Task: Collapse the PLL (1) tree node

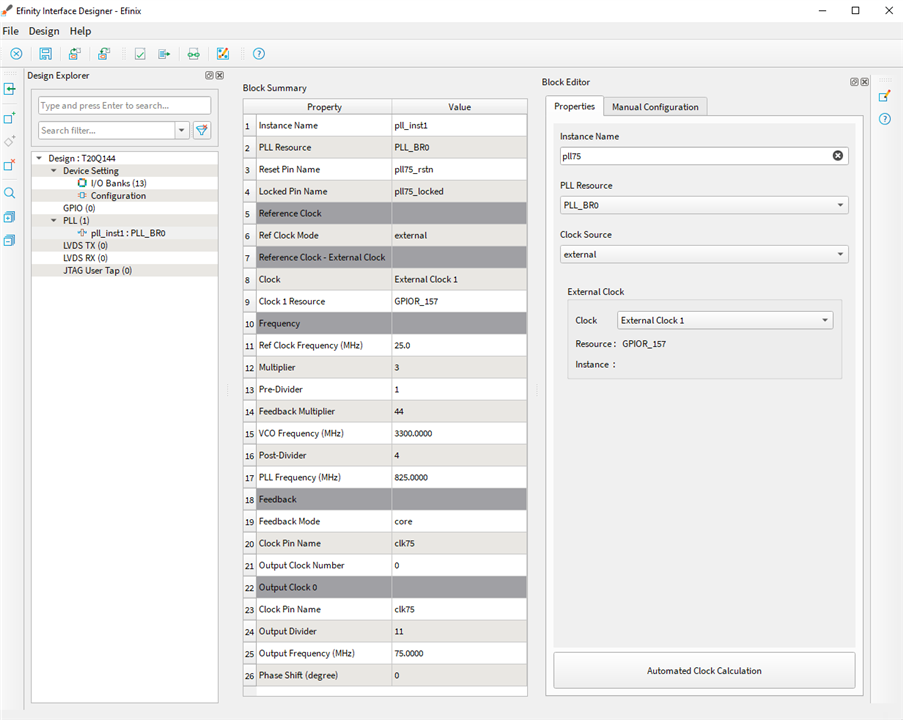Action: [x=54, y=220]
